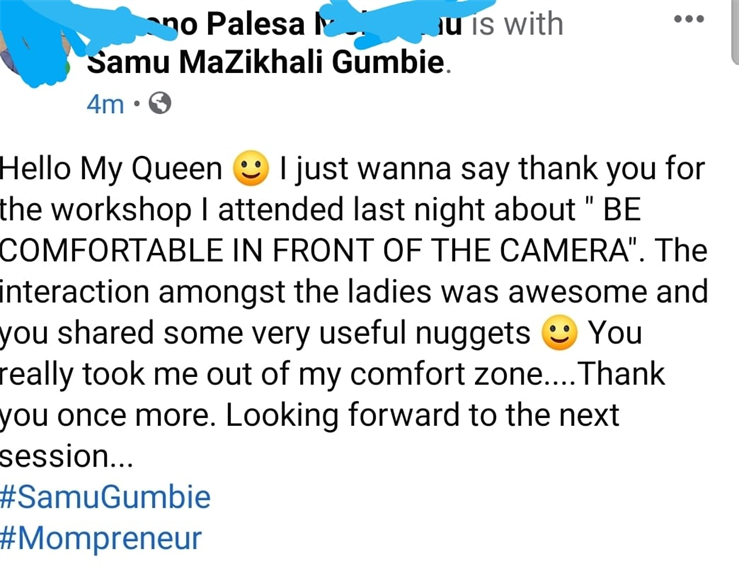
Task: Click "Looking forward to the next" text
Action: [x=423, y=415]
